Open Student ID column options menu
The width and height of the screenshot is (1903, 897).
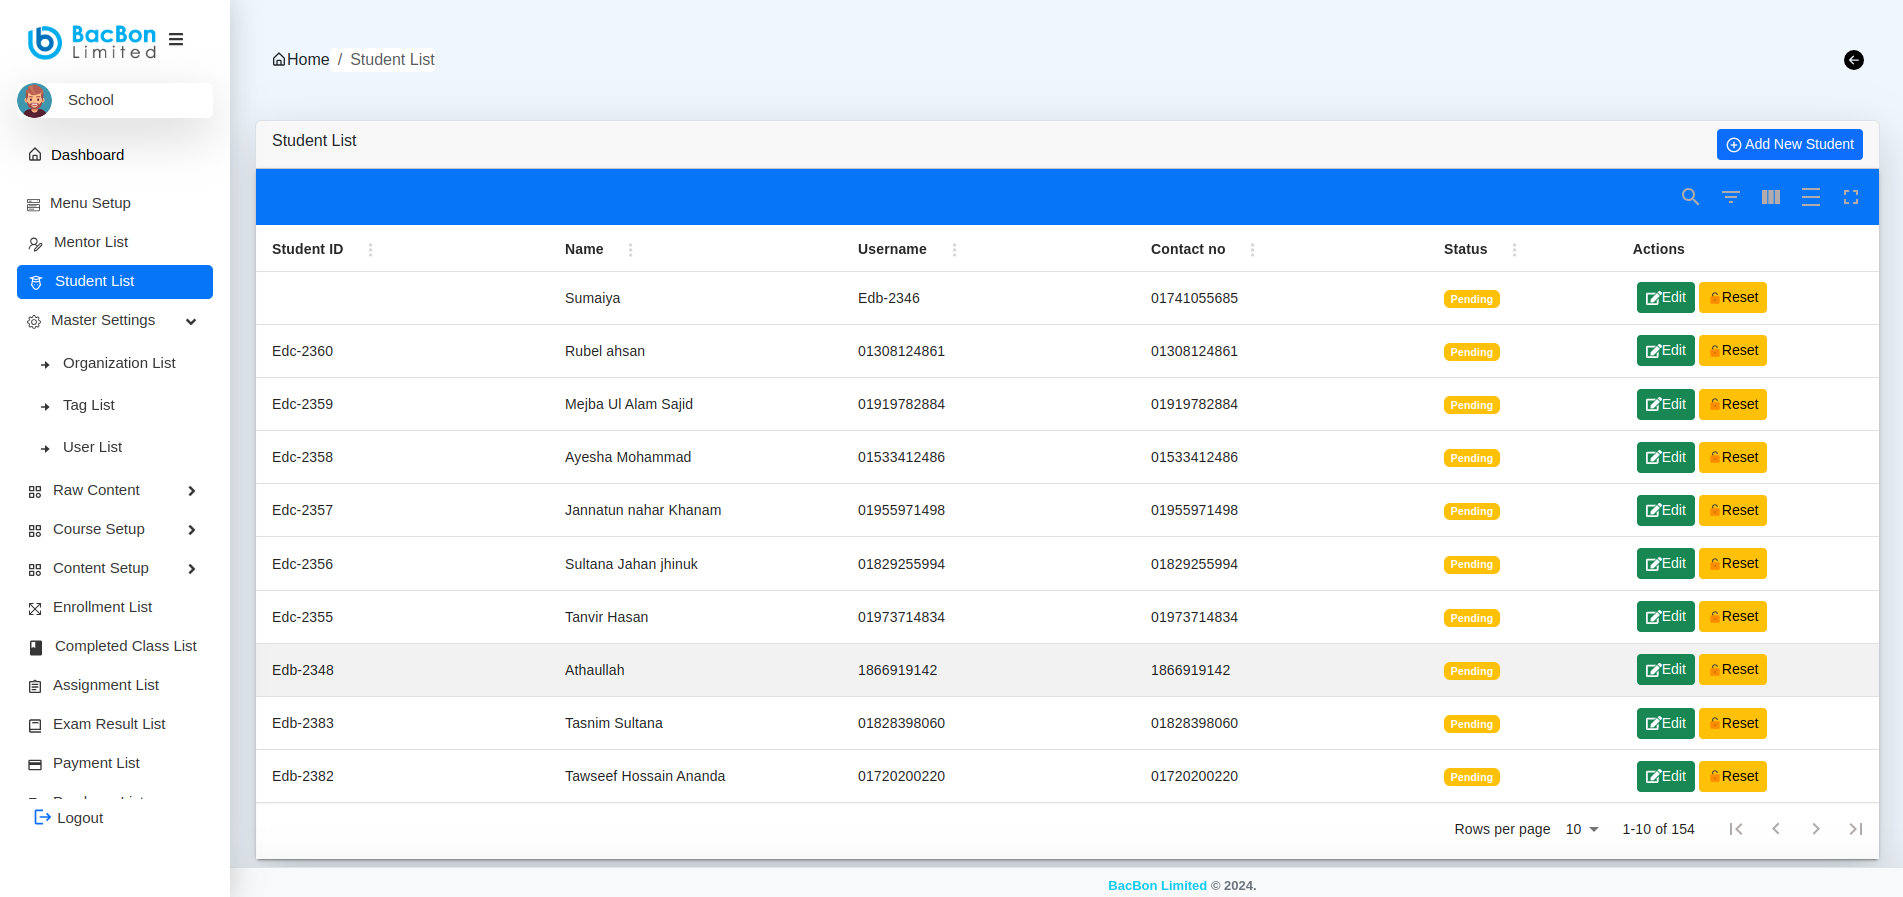point(370,250)
